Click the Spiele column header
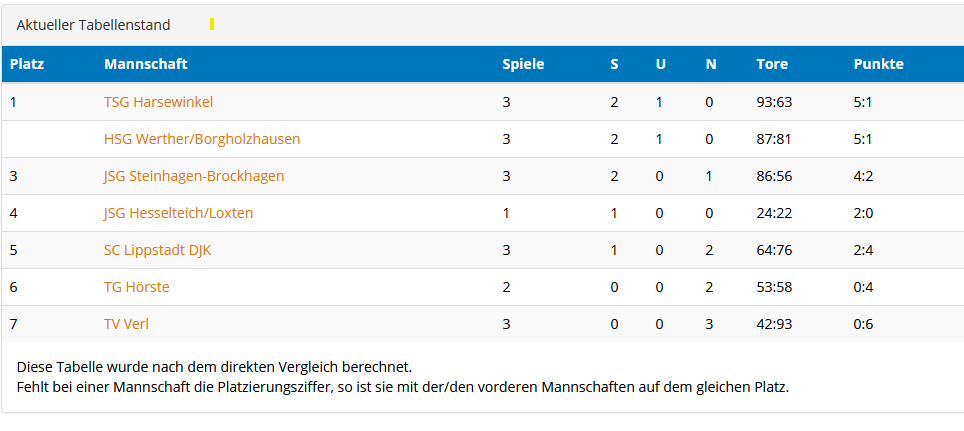This screenshot has height=431, width=964. [523, 64]
